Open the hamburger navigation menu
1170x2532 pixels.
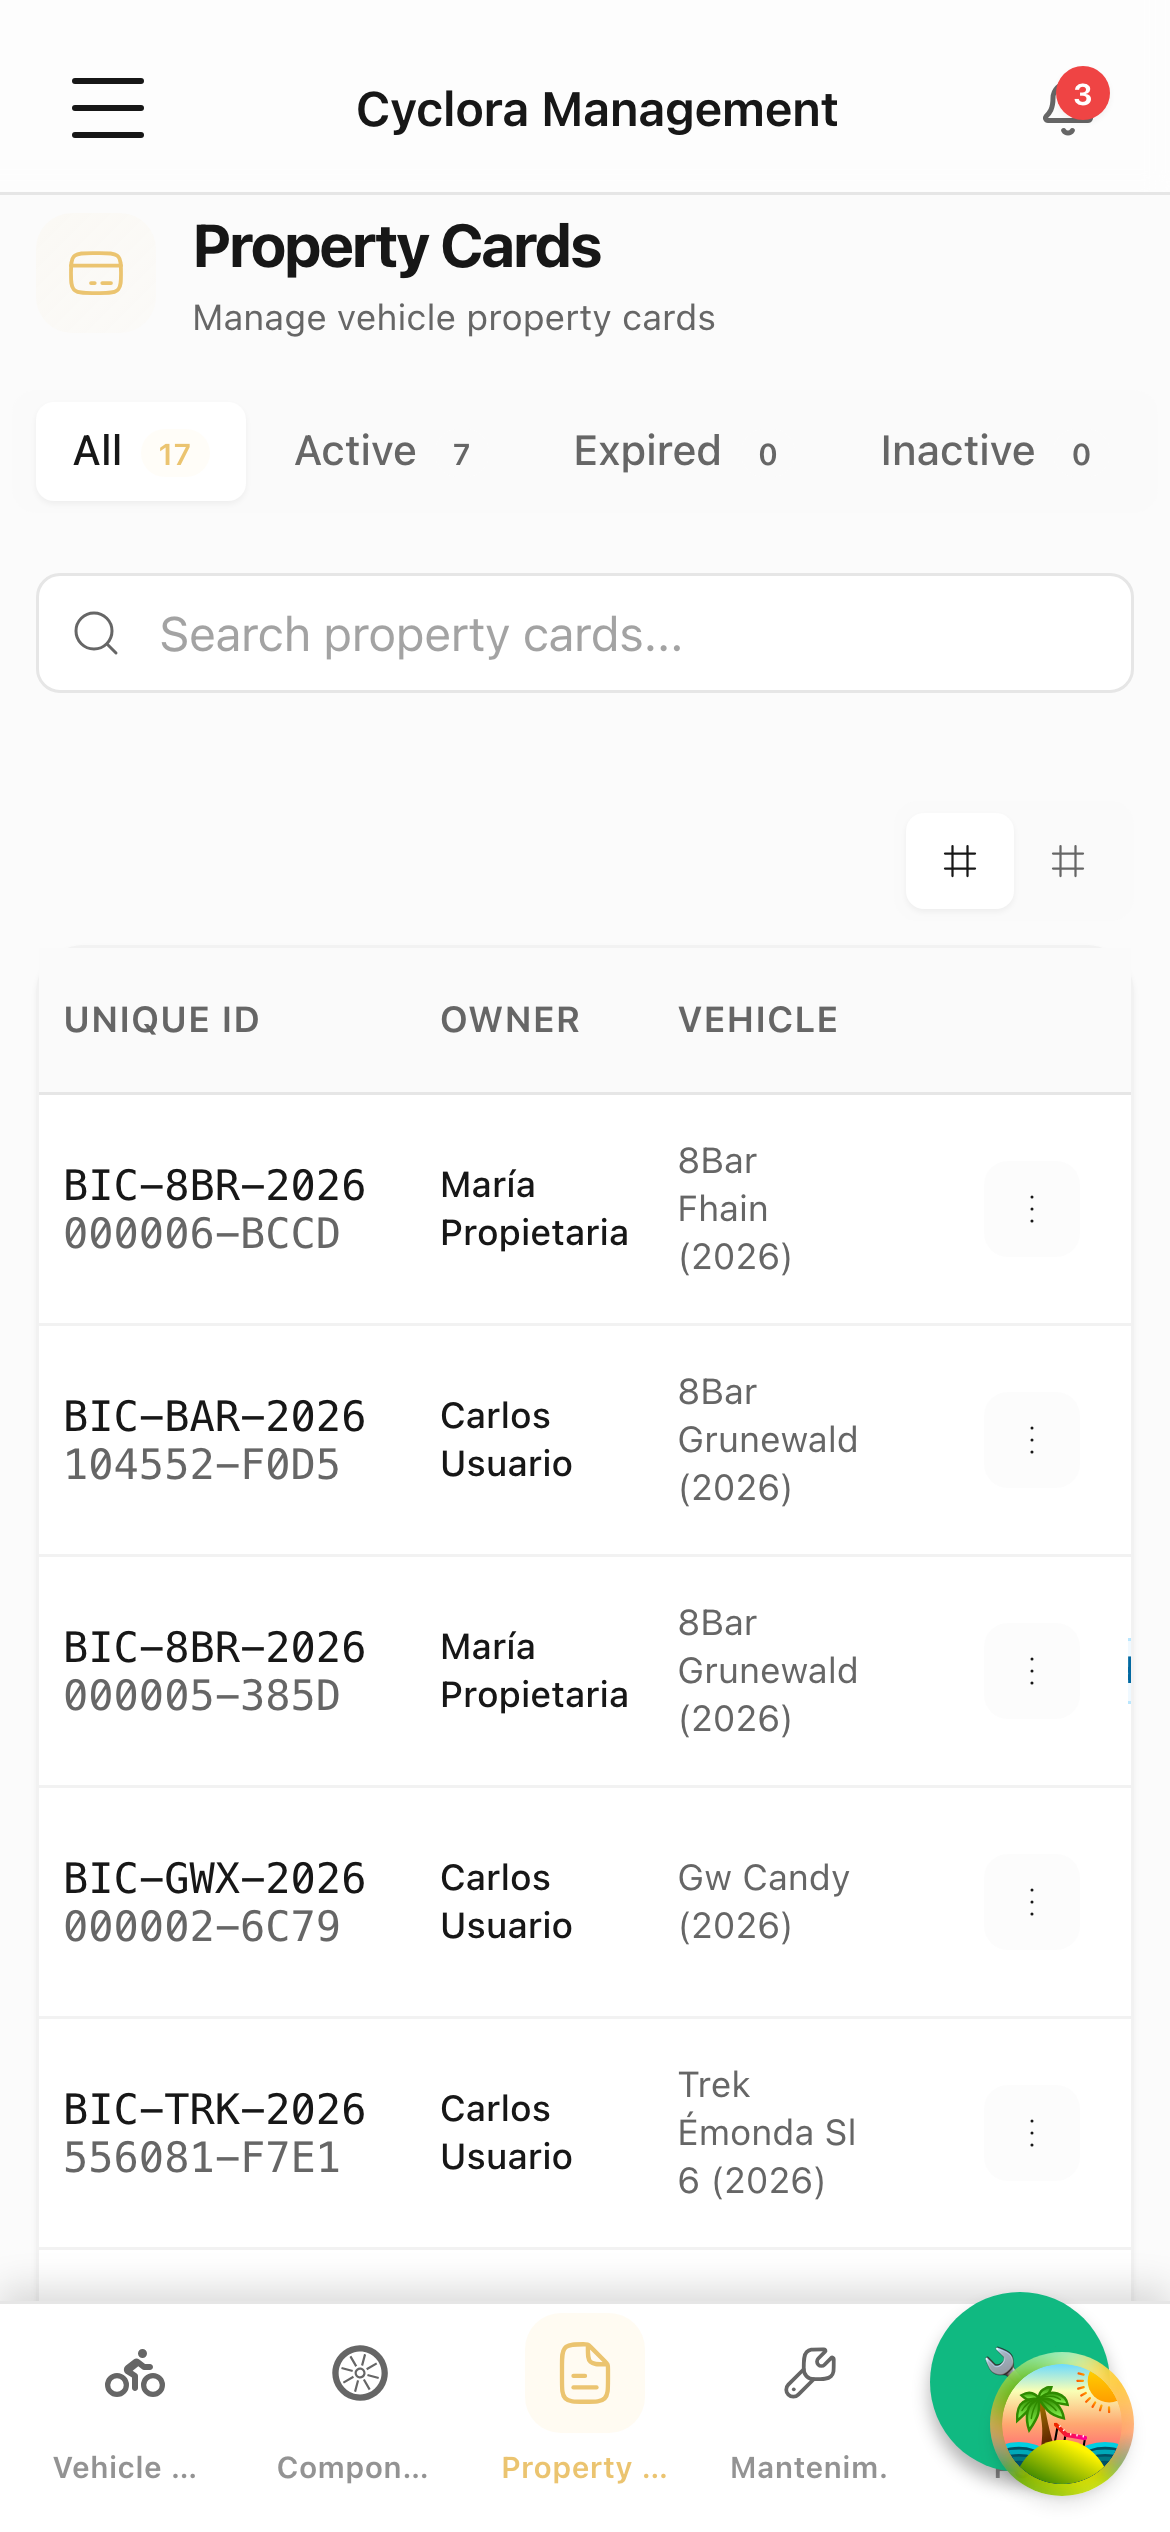coord(108,108)
